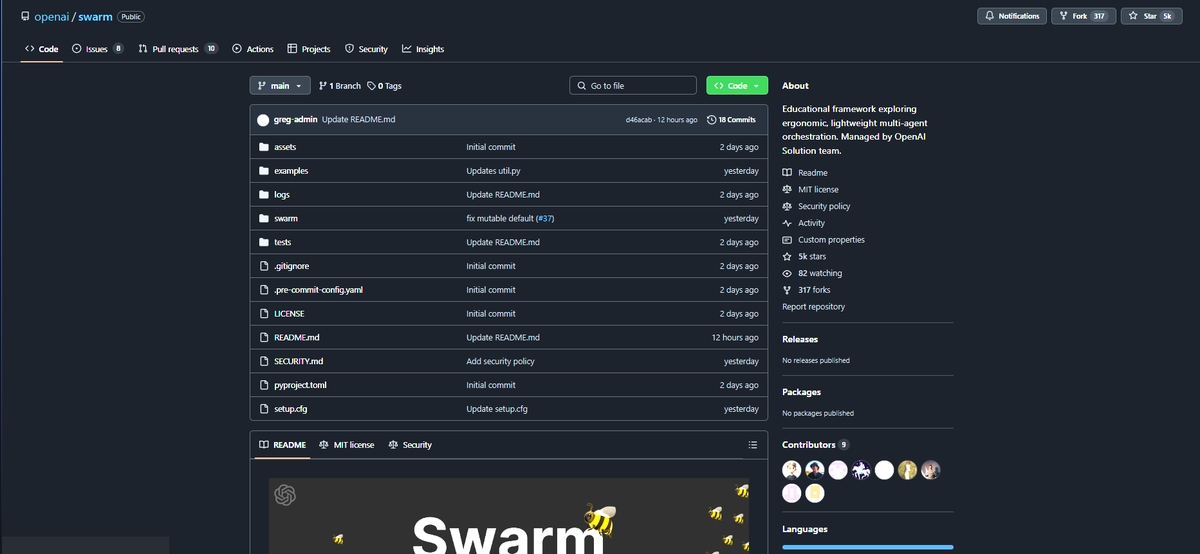Switch to the Insights tab
The height and width of the screenshot is (554, 1200).
pyautogui.click(x=423, y=49)
